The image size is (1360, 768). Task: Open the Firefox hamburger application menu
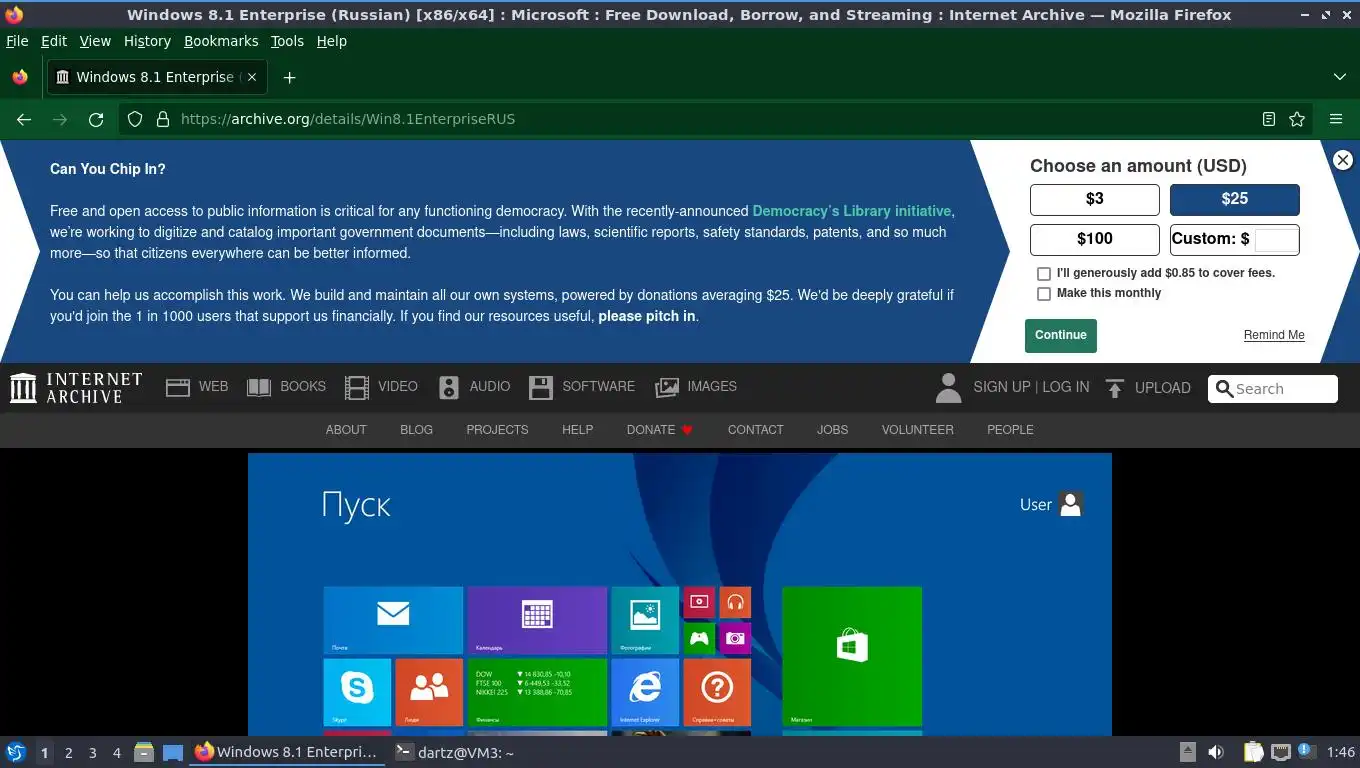tap(1336, 119)
